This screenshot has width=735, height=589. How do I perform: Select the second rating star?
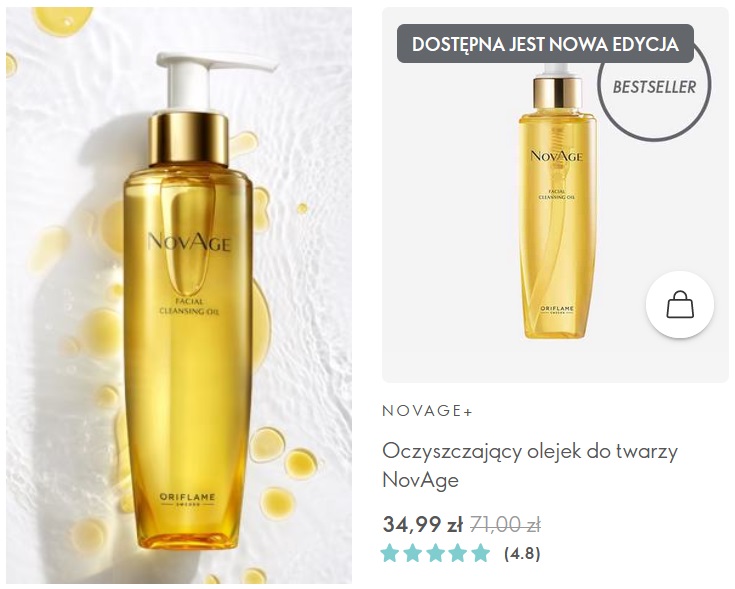pyautogui.click(x=412, y=553)
